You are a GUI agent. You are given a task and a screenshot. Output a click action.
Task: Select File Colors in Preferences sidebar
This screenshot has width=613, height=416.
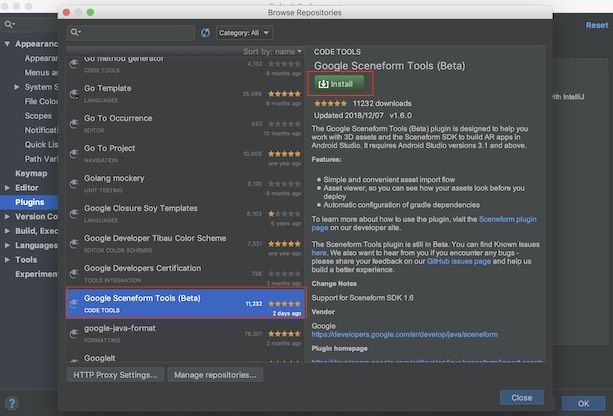coord(41,101)
